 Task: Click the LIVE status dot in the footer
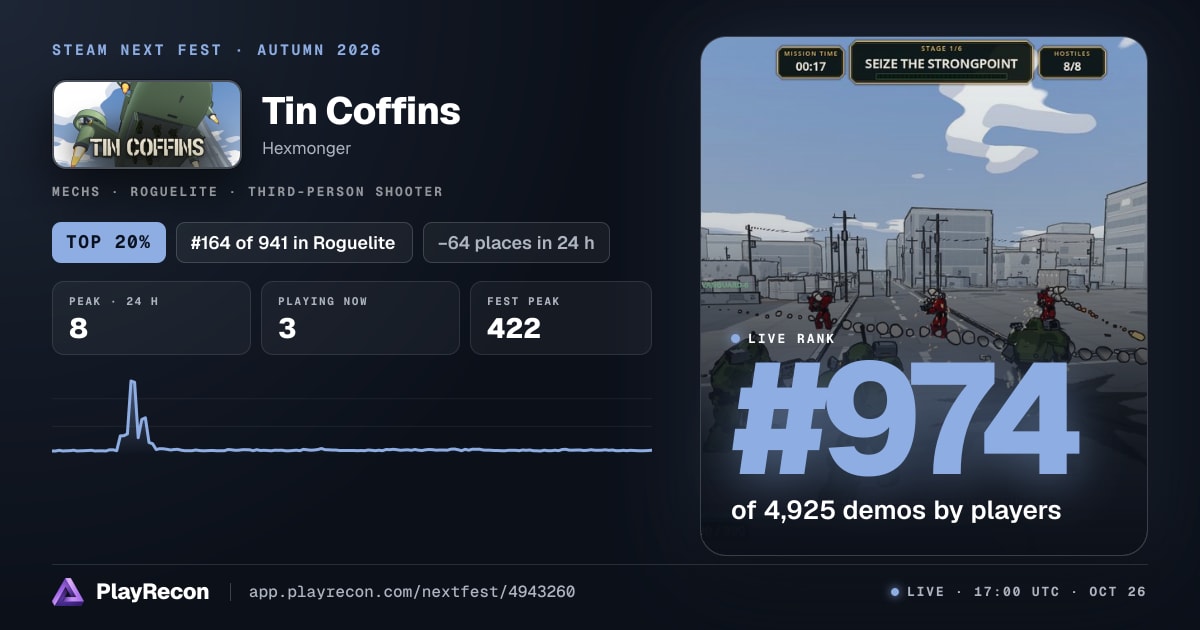click(x=895, y=592)
